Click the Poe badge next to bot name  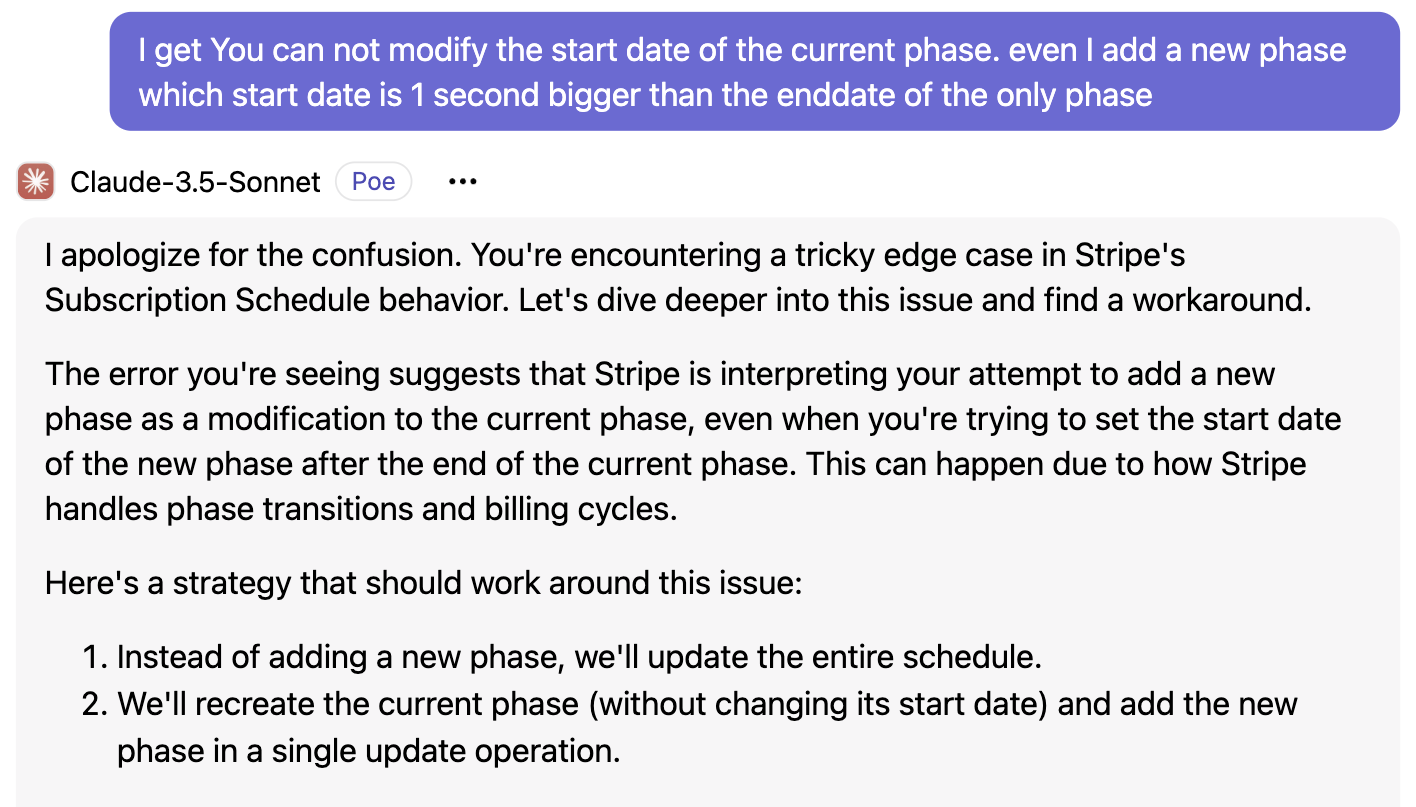click(373, 182)
